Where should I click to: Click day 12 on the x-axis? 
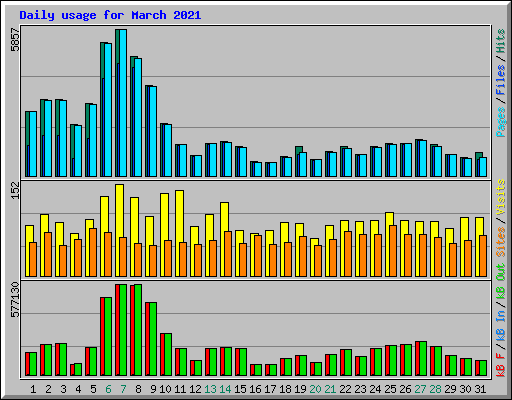click(195, 389)
